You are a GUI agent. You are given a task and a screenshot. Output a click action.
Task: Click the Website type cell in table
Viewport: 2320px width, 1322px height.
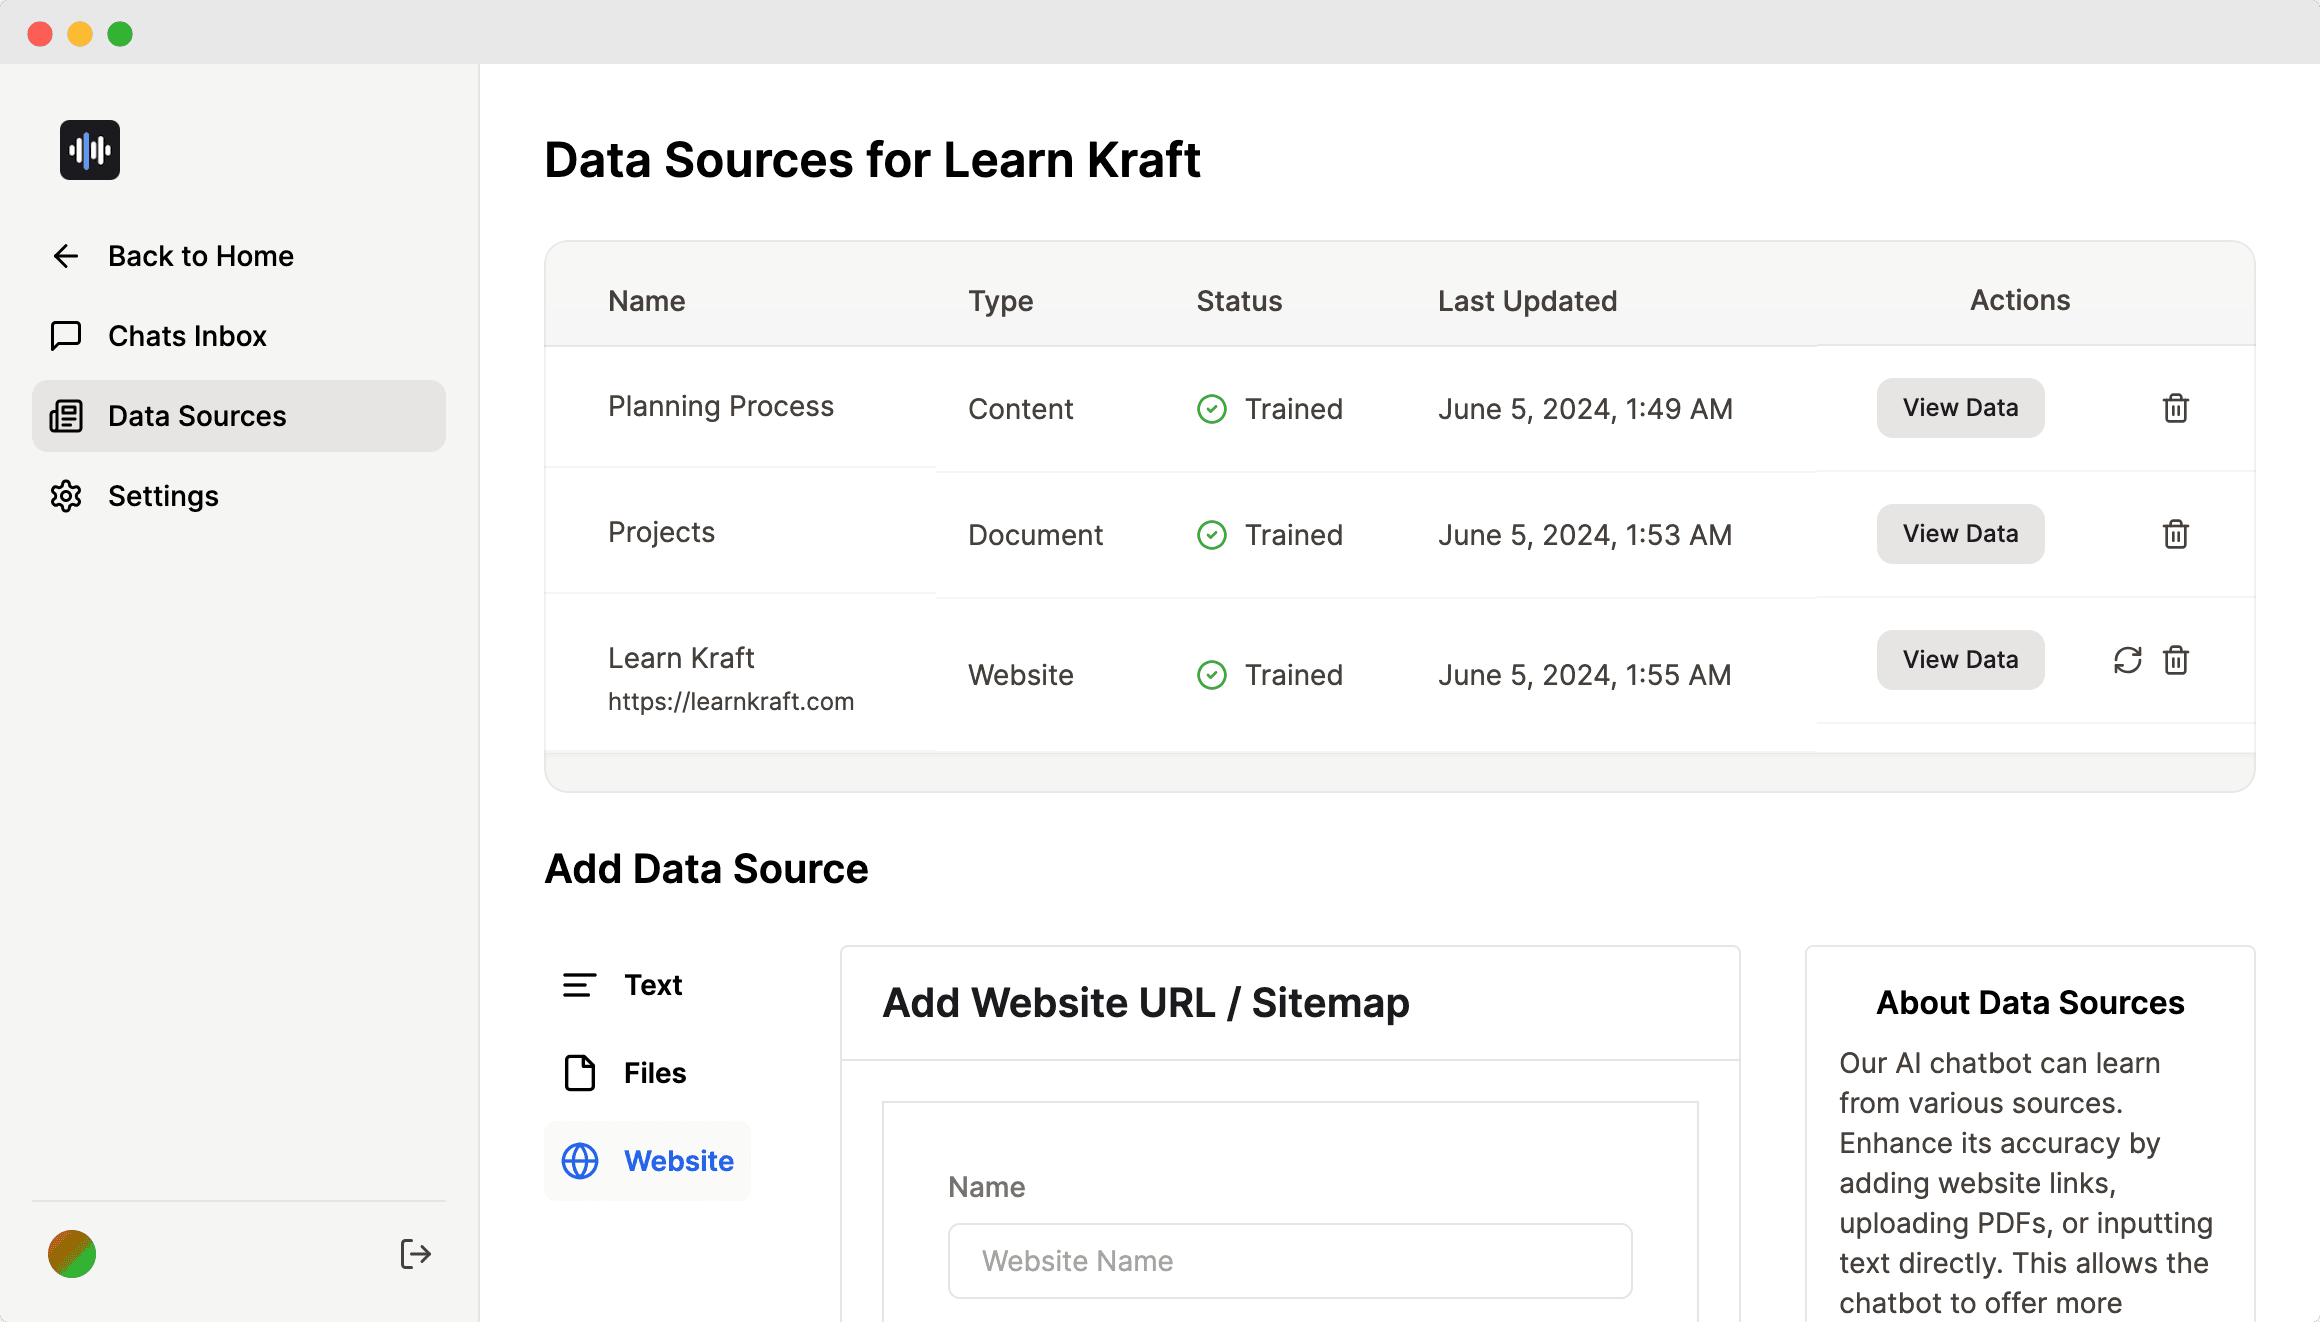[1020, 675]
